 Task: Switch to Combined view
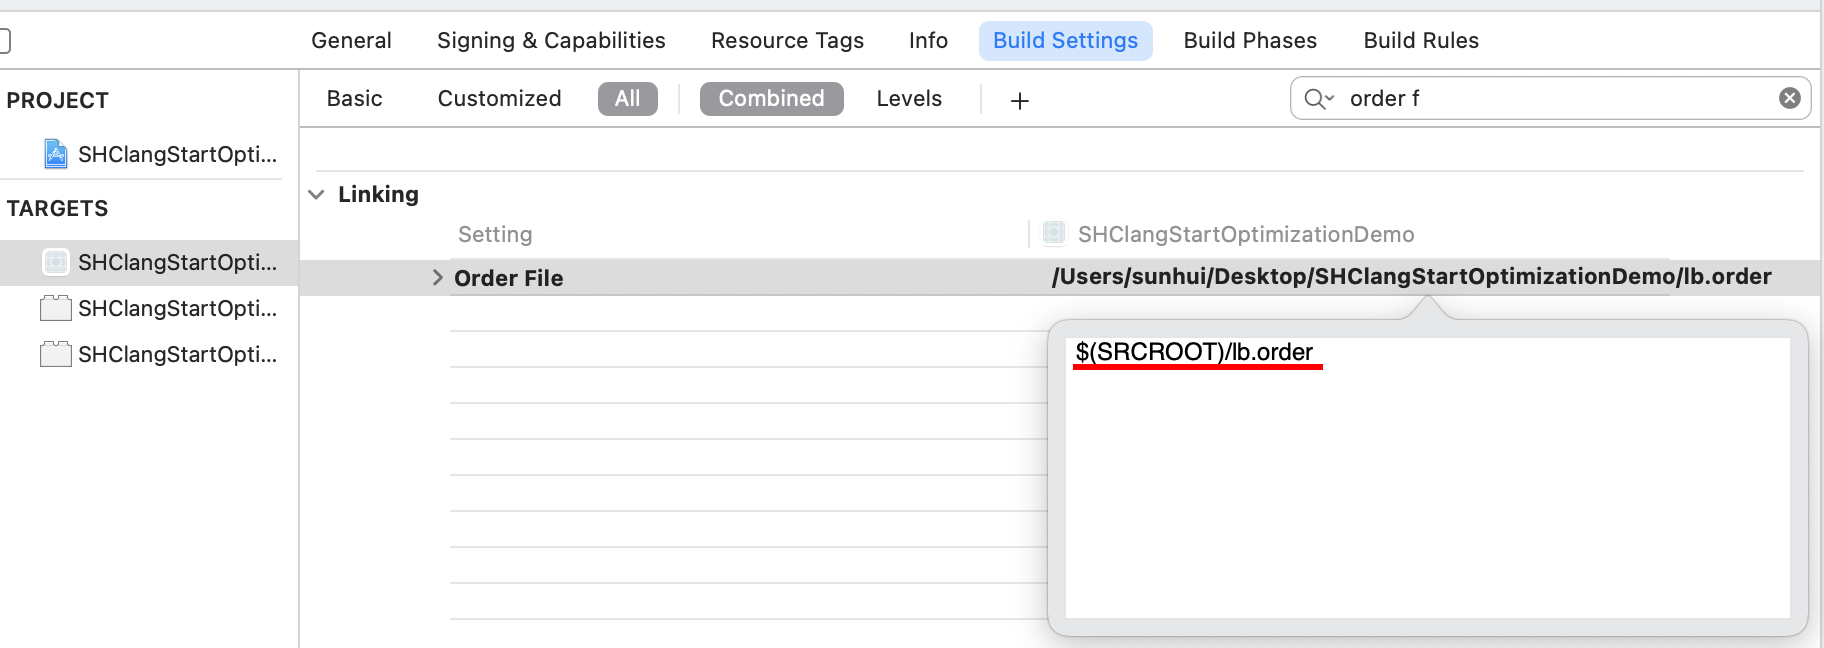click(771, 98)
